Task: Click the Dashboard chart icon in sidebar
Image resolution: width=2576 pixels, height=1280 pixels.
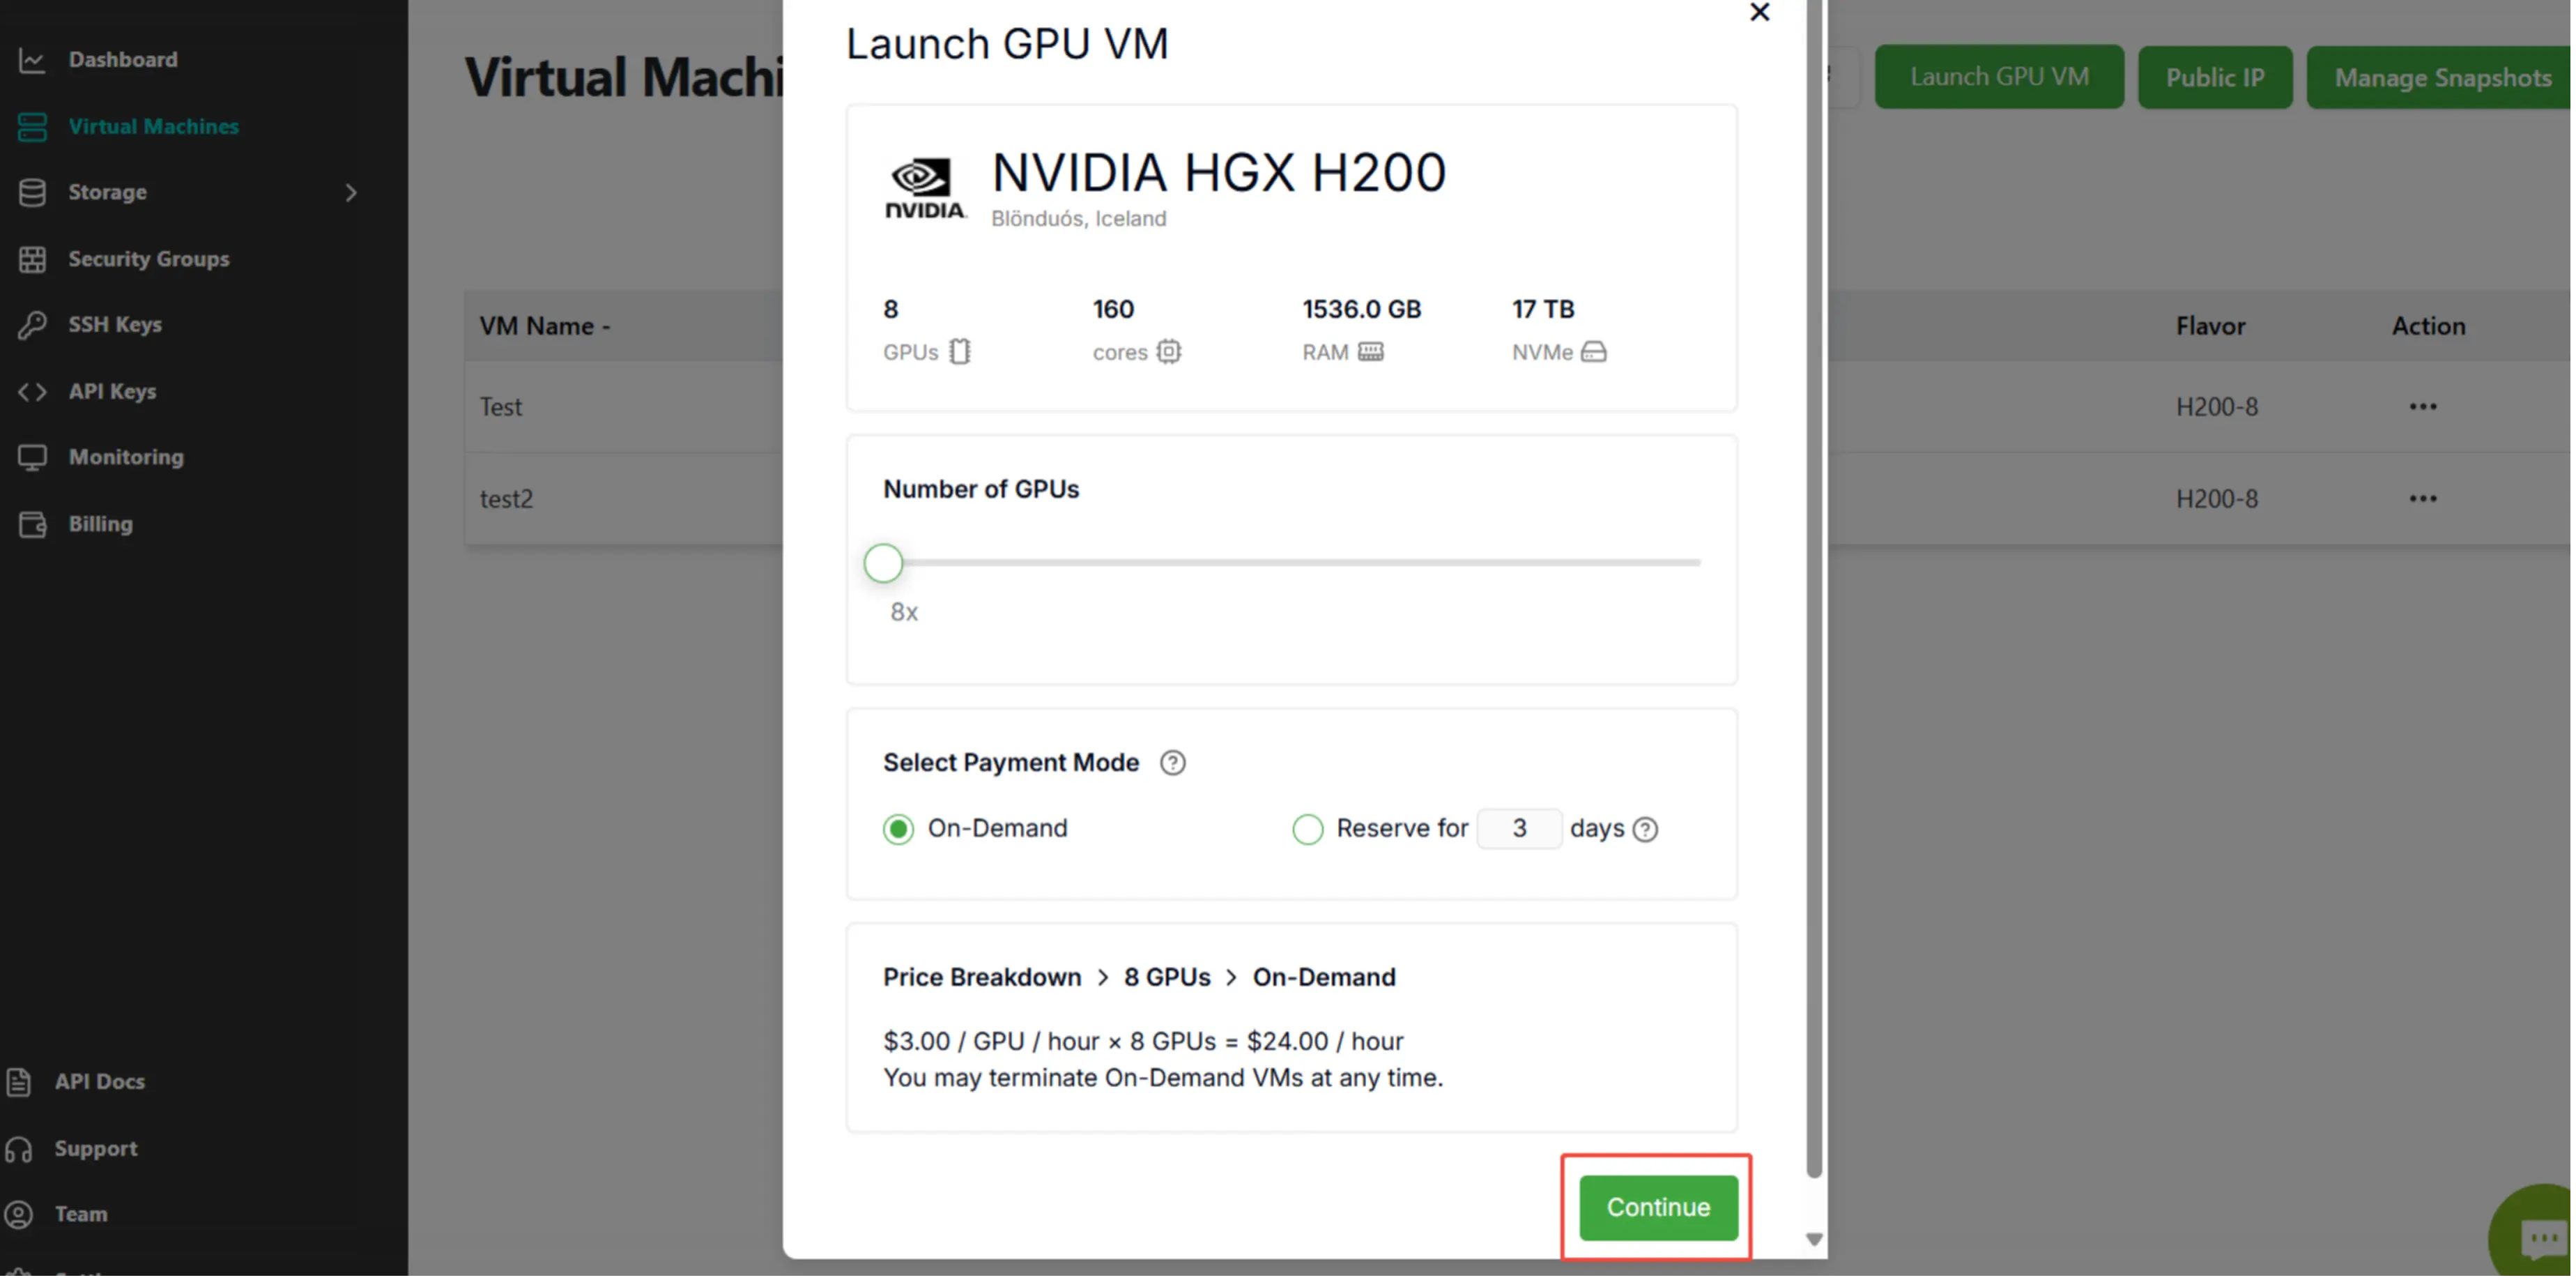Action: (x=32, y=60)
